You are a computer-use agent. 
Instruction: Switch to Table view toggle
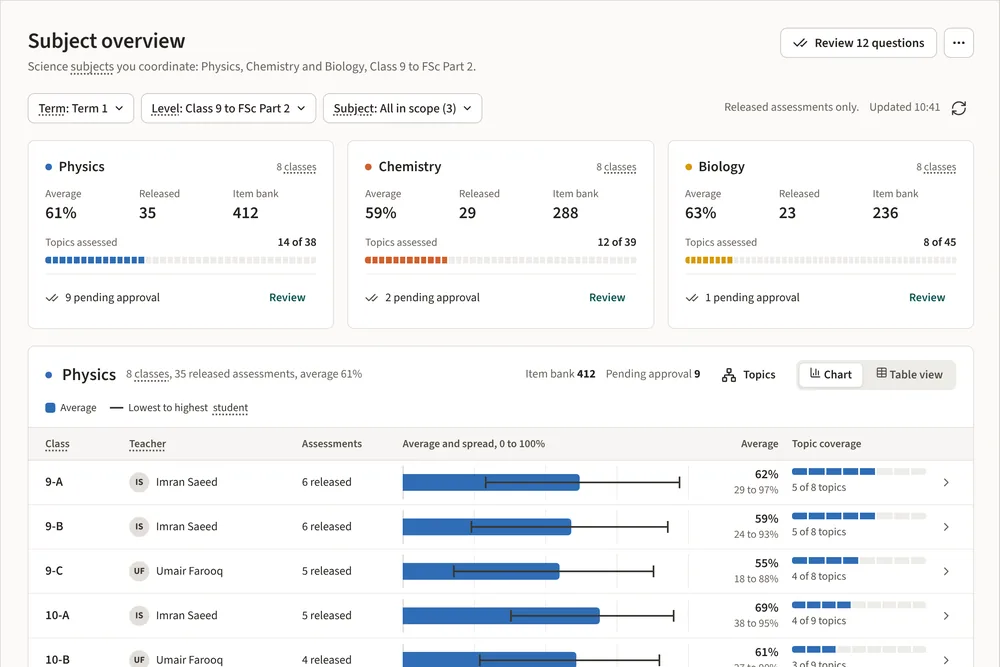tap(909, 374)
